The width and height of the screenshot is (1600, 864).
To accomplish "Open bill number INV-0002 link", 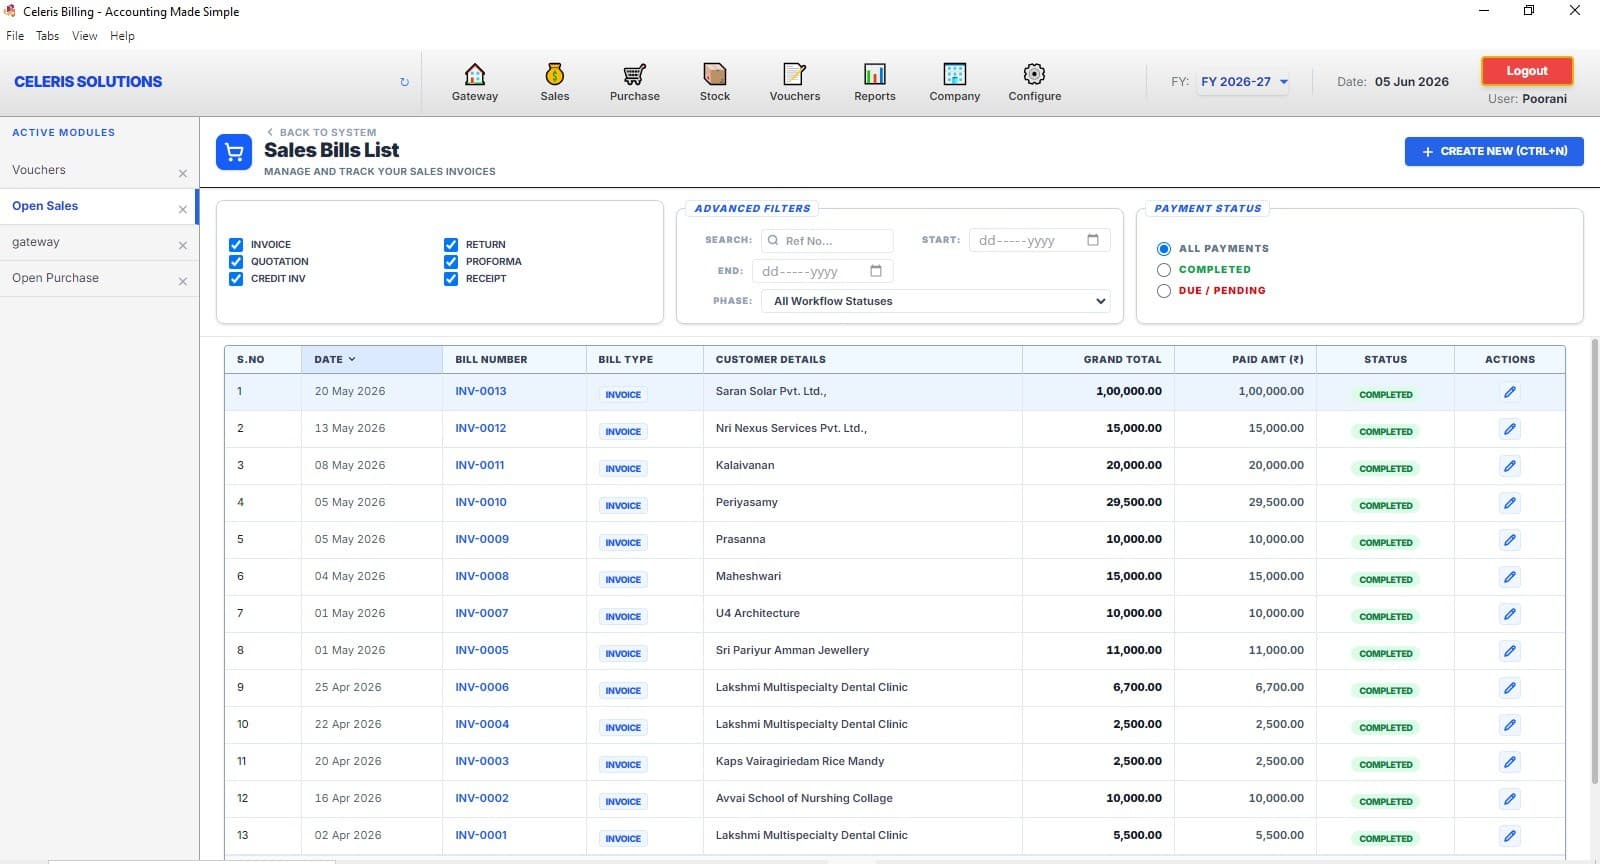I will point(482,798).
